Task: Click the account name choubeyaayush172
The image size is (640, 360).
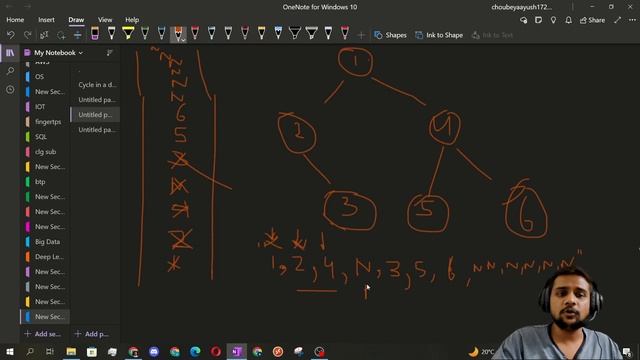Action: [x=521, y=7]
